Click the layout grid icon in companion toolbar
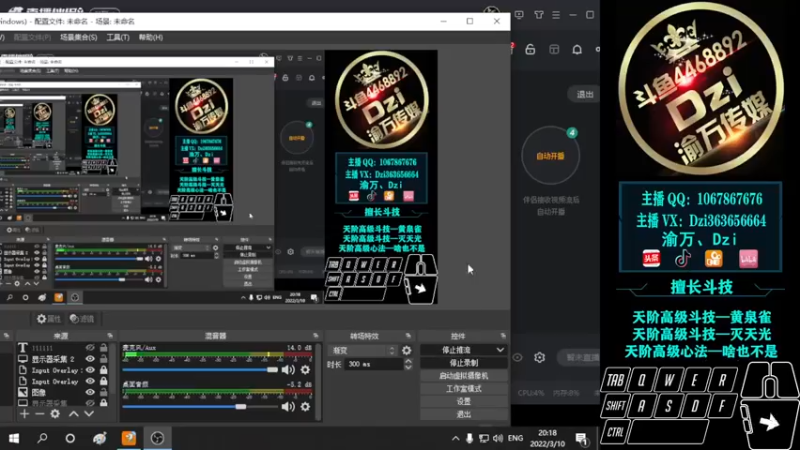The width and height of the screenshot is (800, 450). coord(554,49)
